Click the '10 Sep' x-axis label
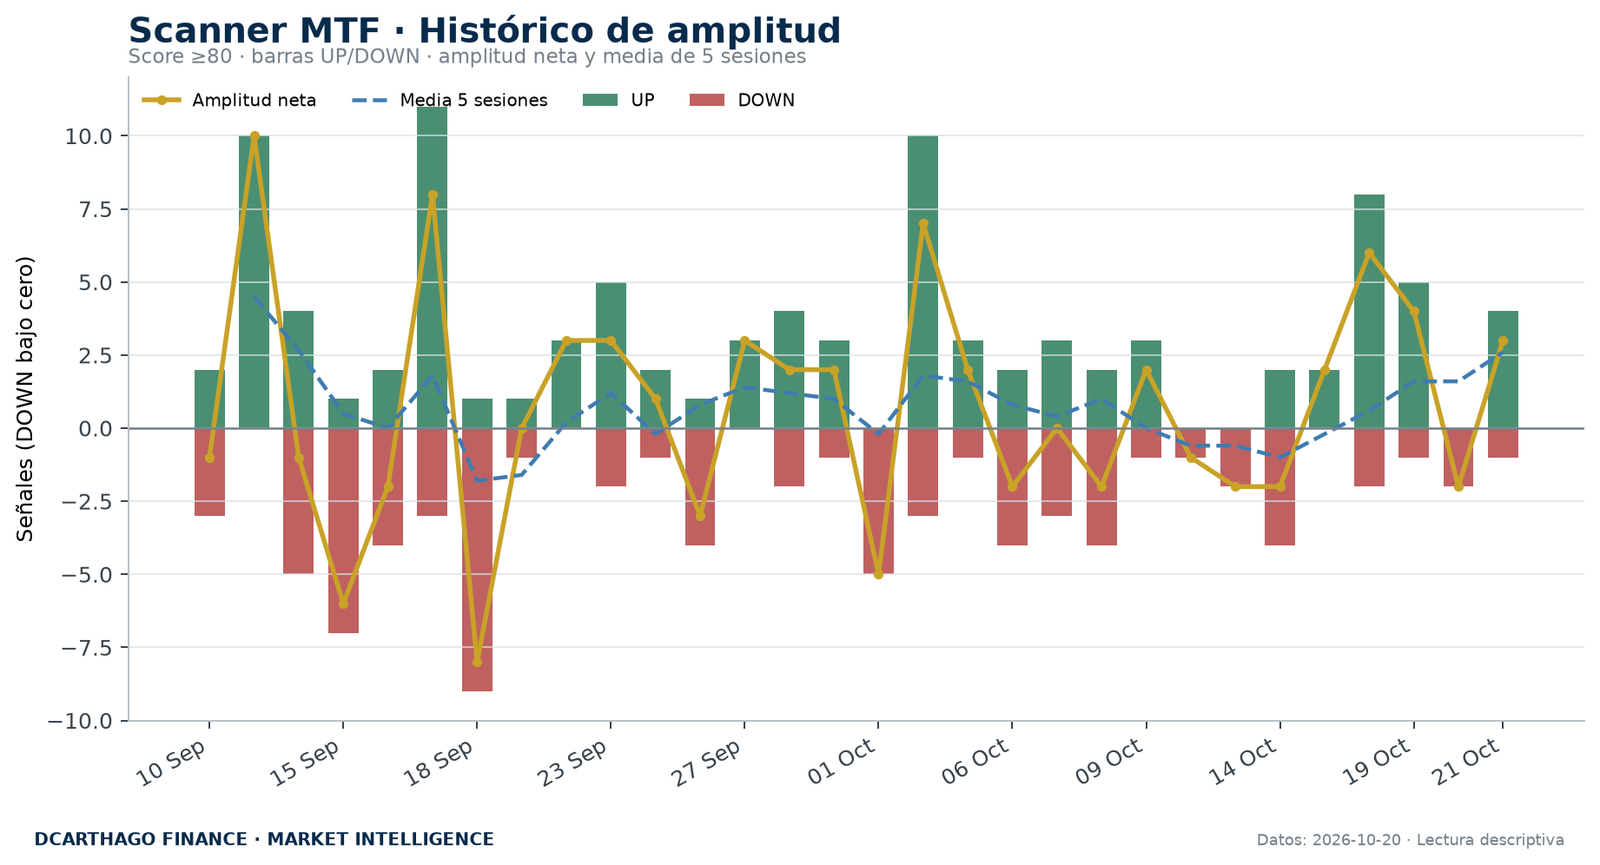This screenshot has height=865, width=1600. pyautogui.click(x=171, y=762)
